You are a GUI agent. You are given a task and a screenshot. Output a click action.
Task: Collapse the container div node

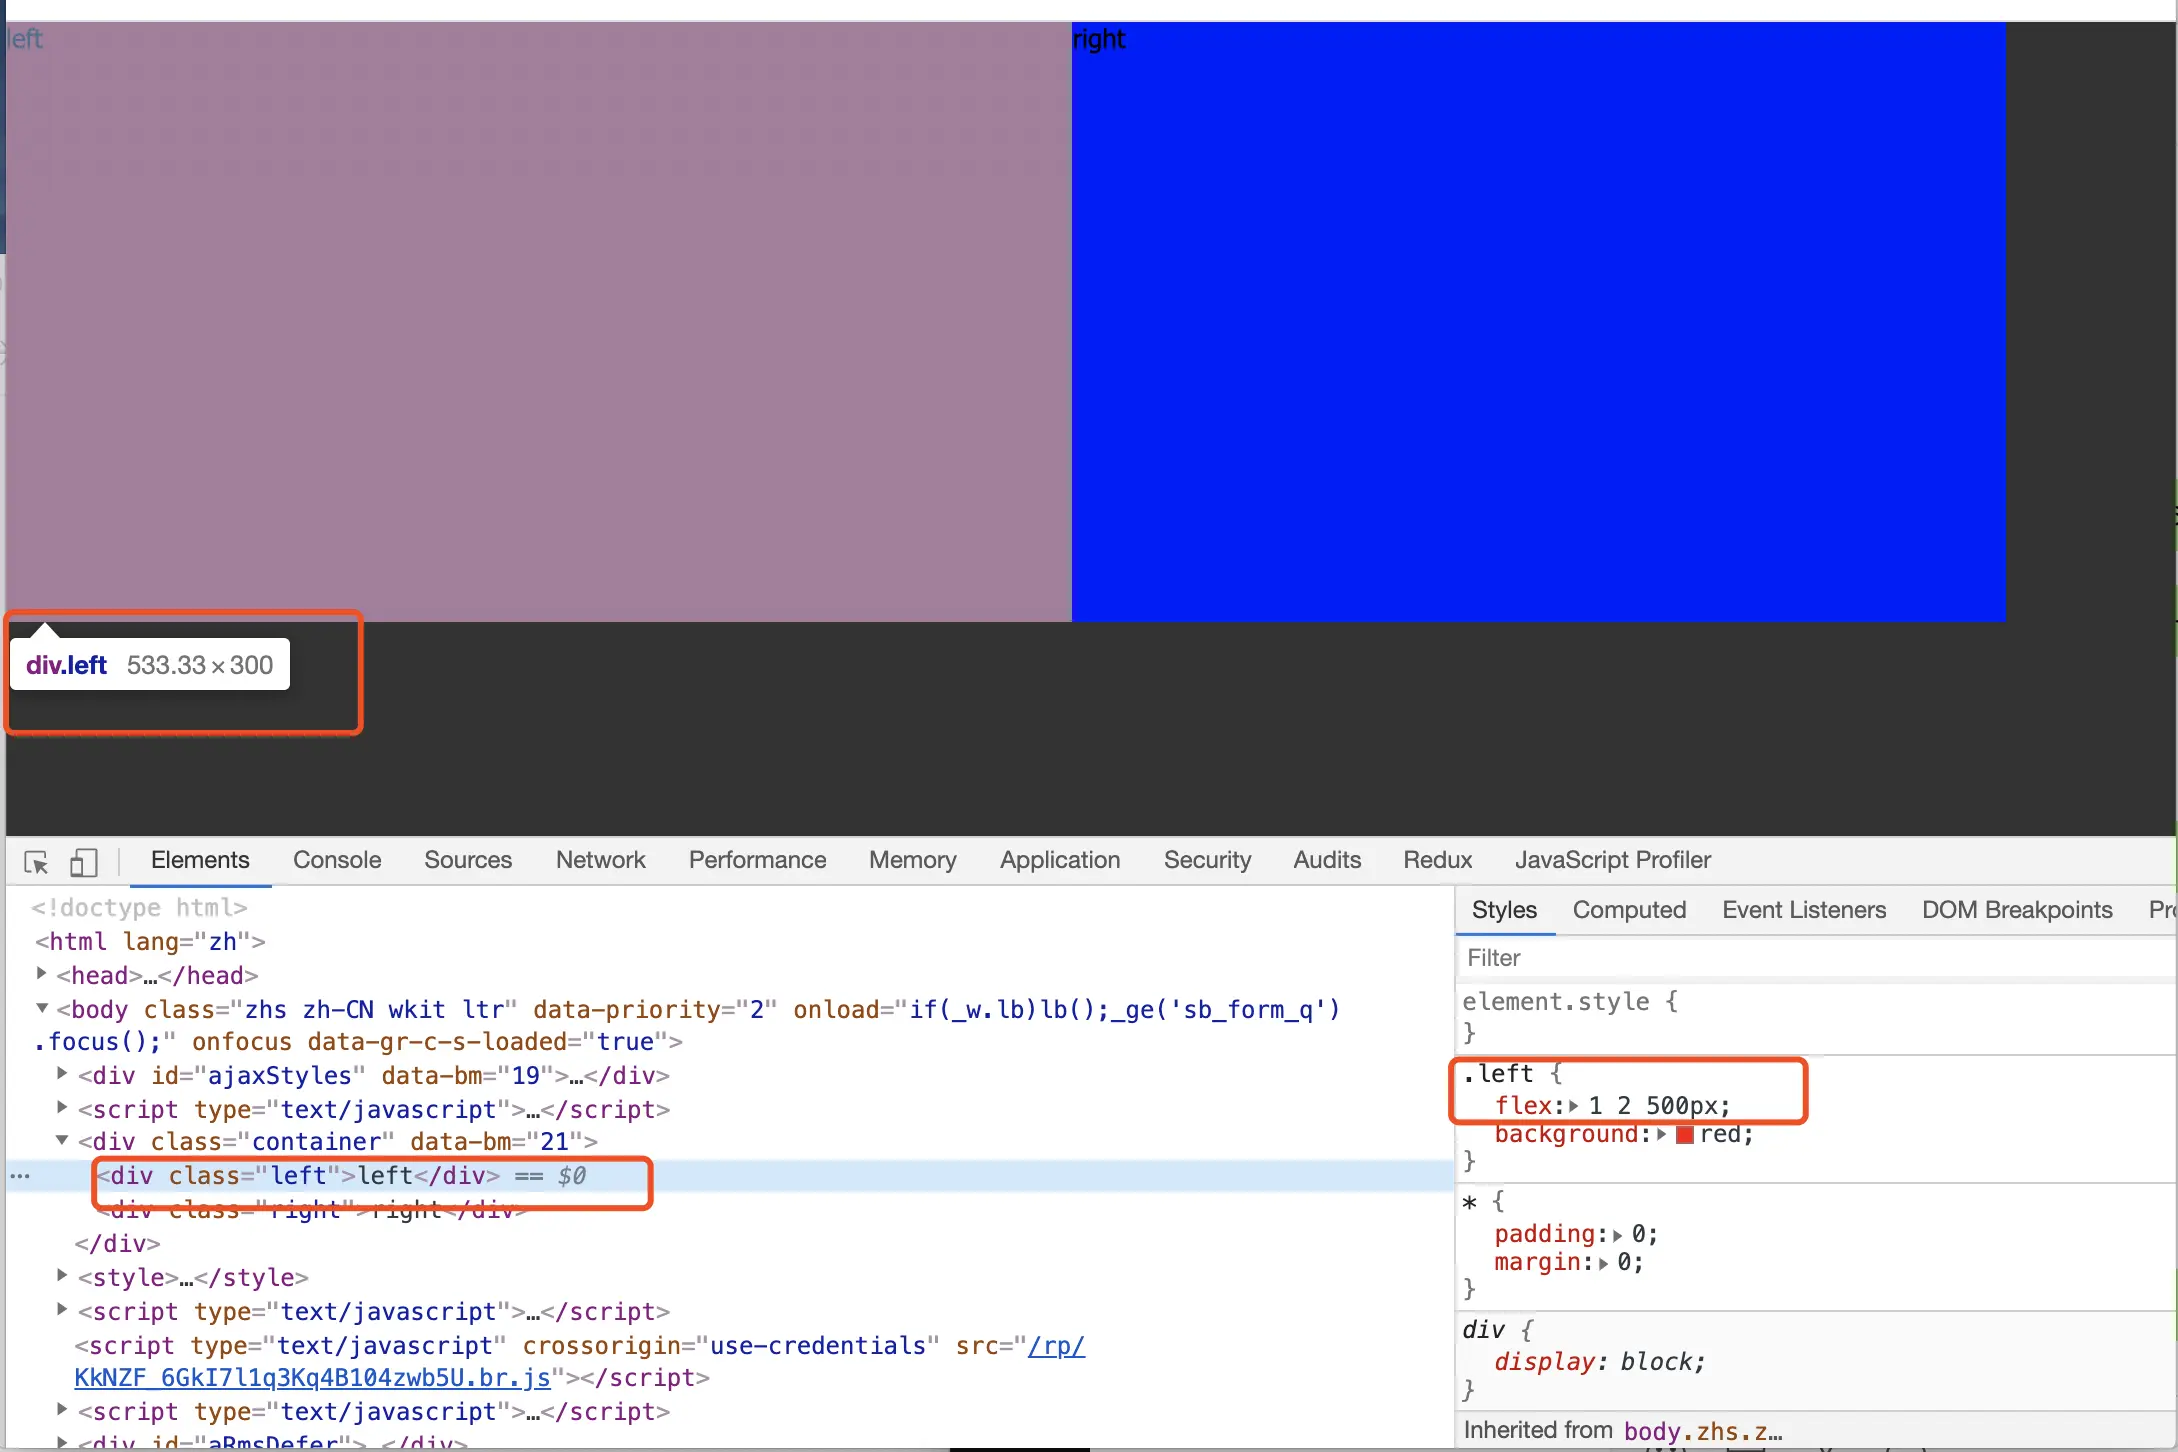[x=62, y=1141]
